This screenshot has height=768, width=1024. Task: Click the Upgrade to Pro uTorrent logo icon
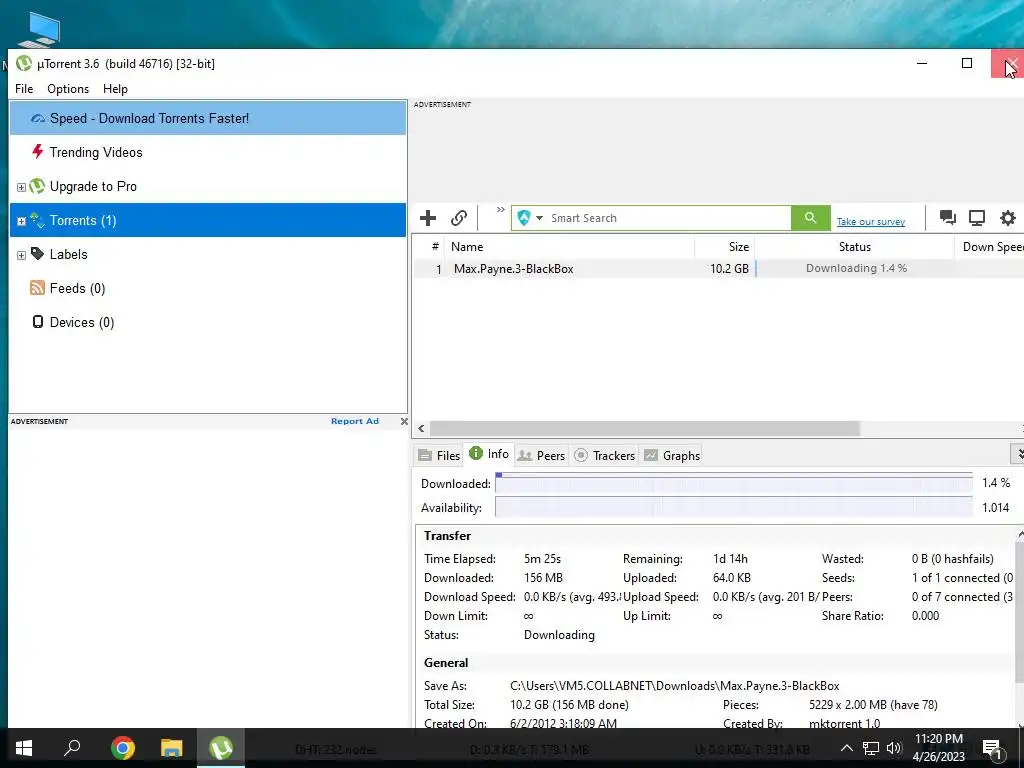(x=37, y=186)
